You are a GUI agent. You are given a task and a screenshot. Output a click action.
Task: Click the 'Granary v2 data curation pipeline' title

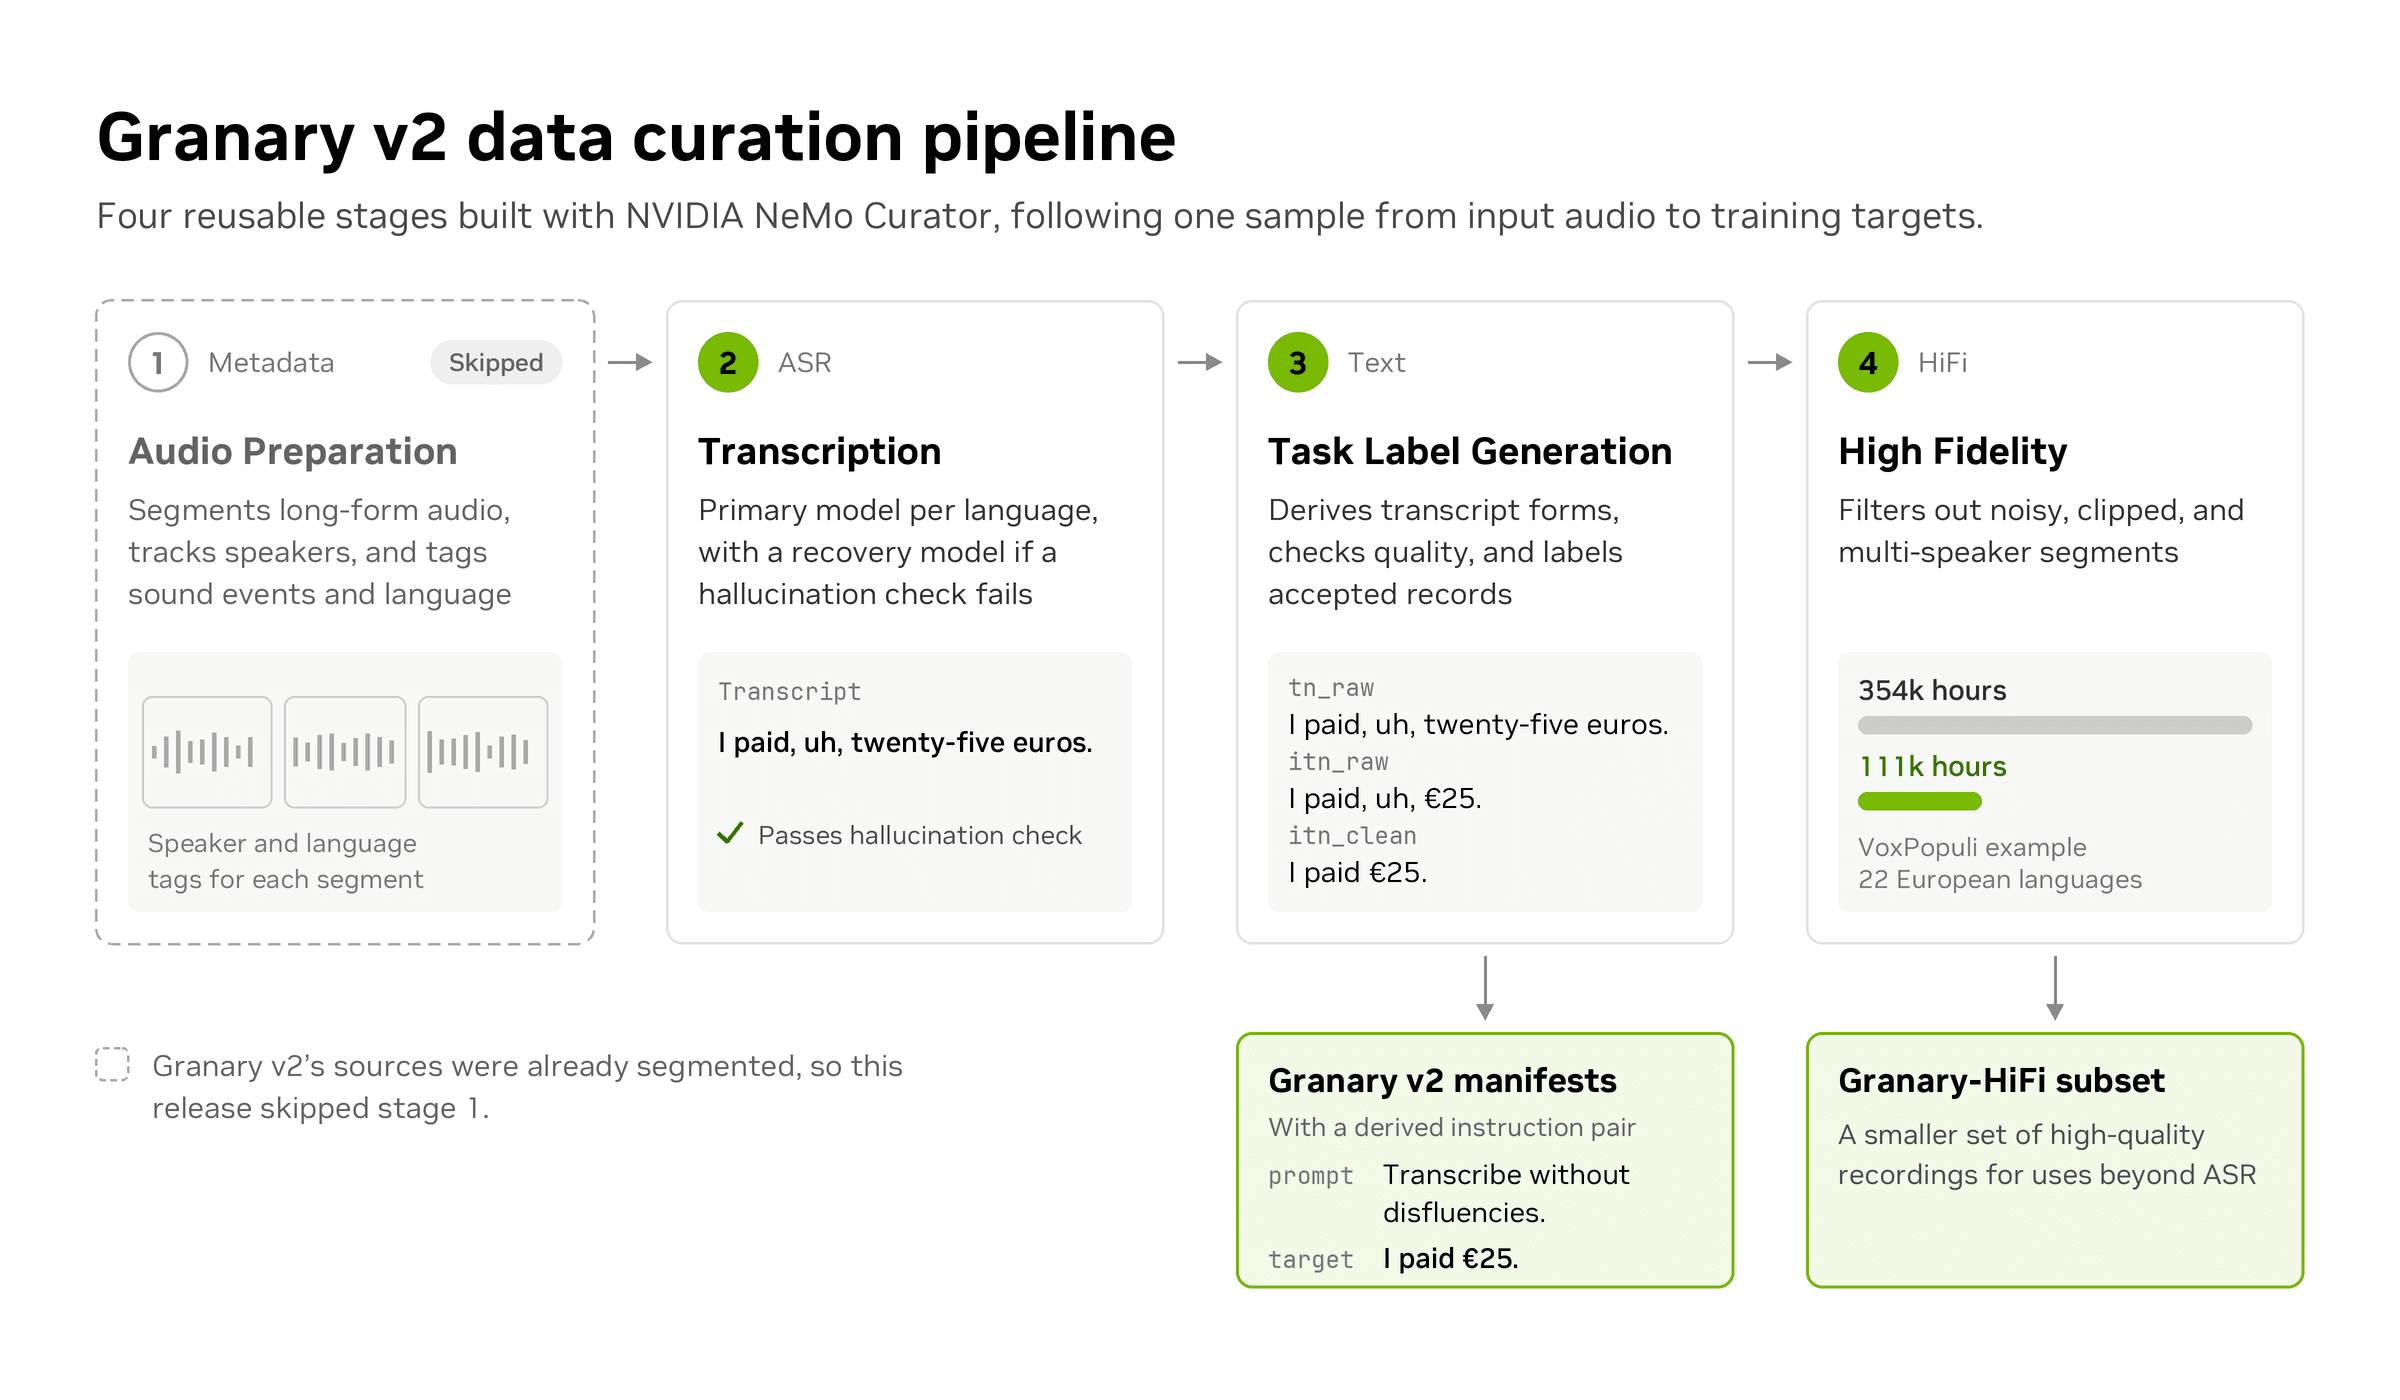tap(636, 137)
